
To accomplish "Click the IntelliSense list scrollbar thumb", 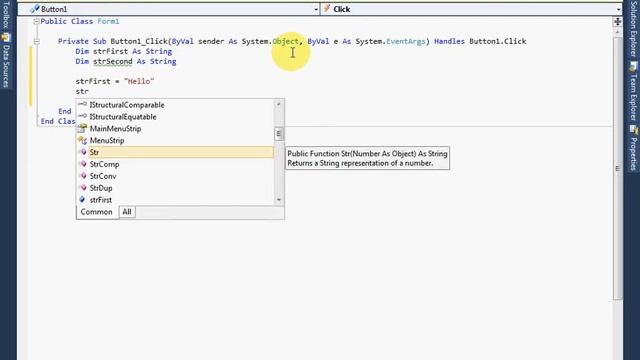I will 279,134.
